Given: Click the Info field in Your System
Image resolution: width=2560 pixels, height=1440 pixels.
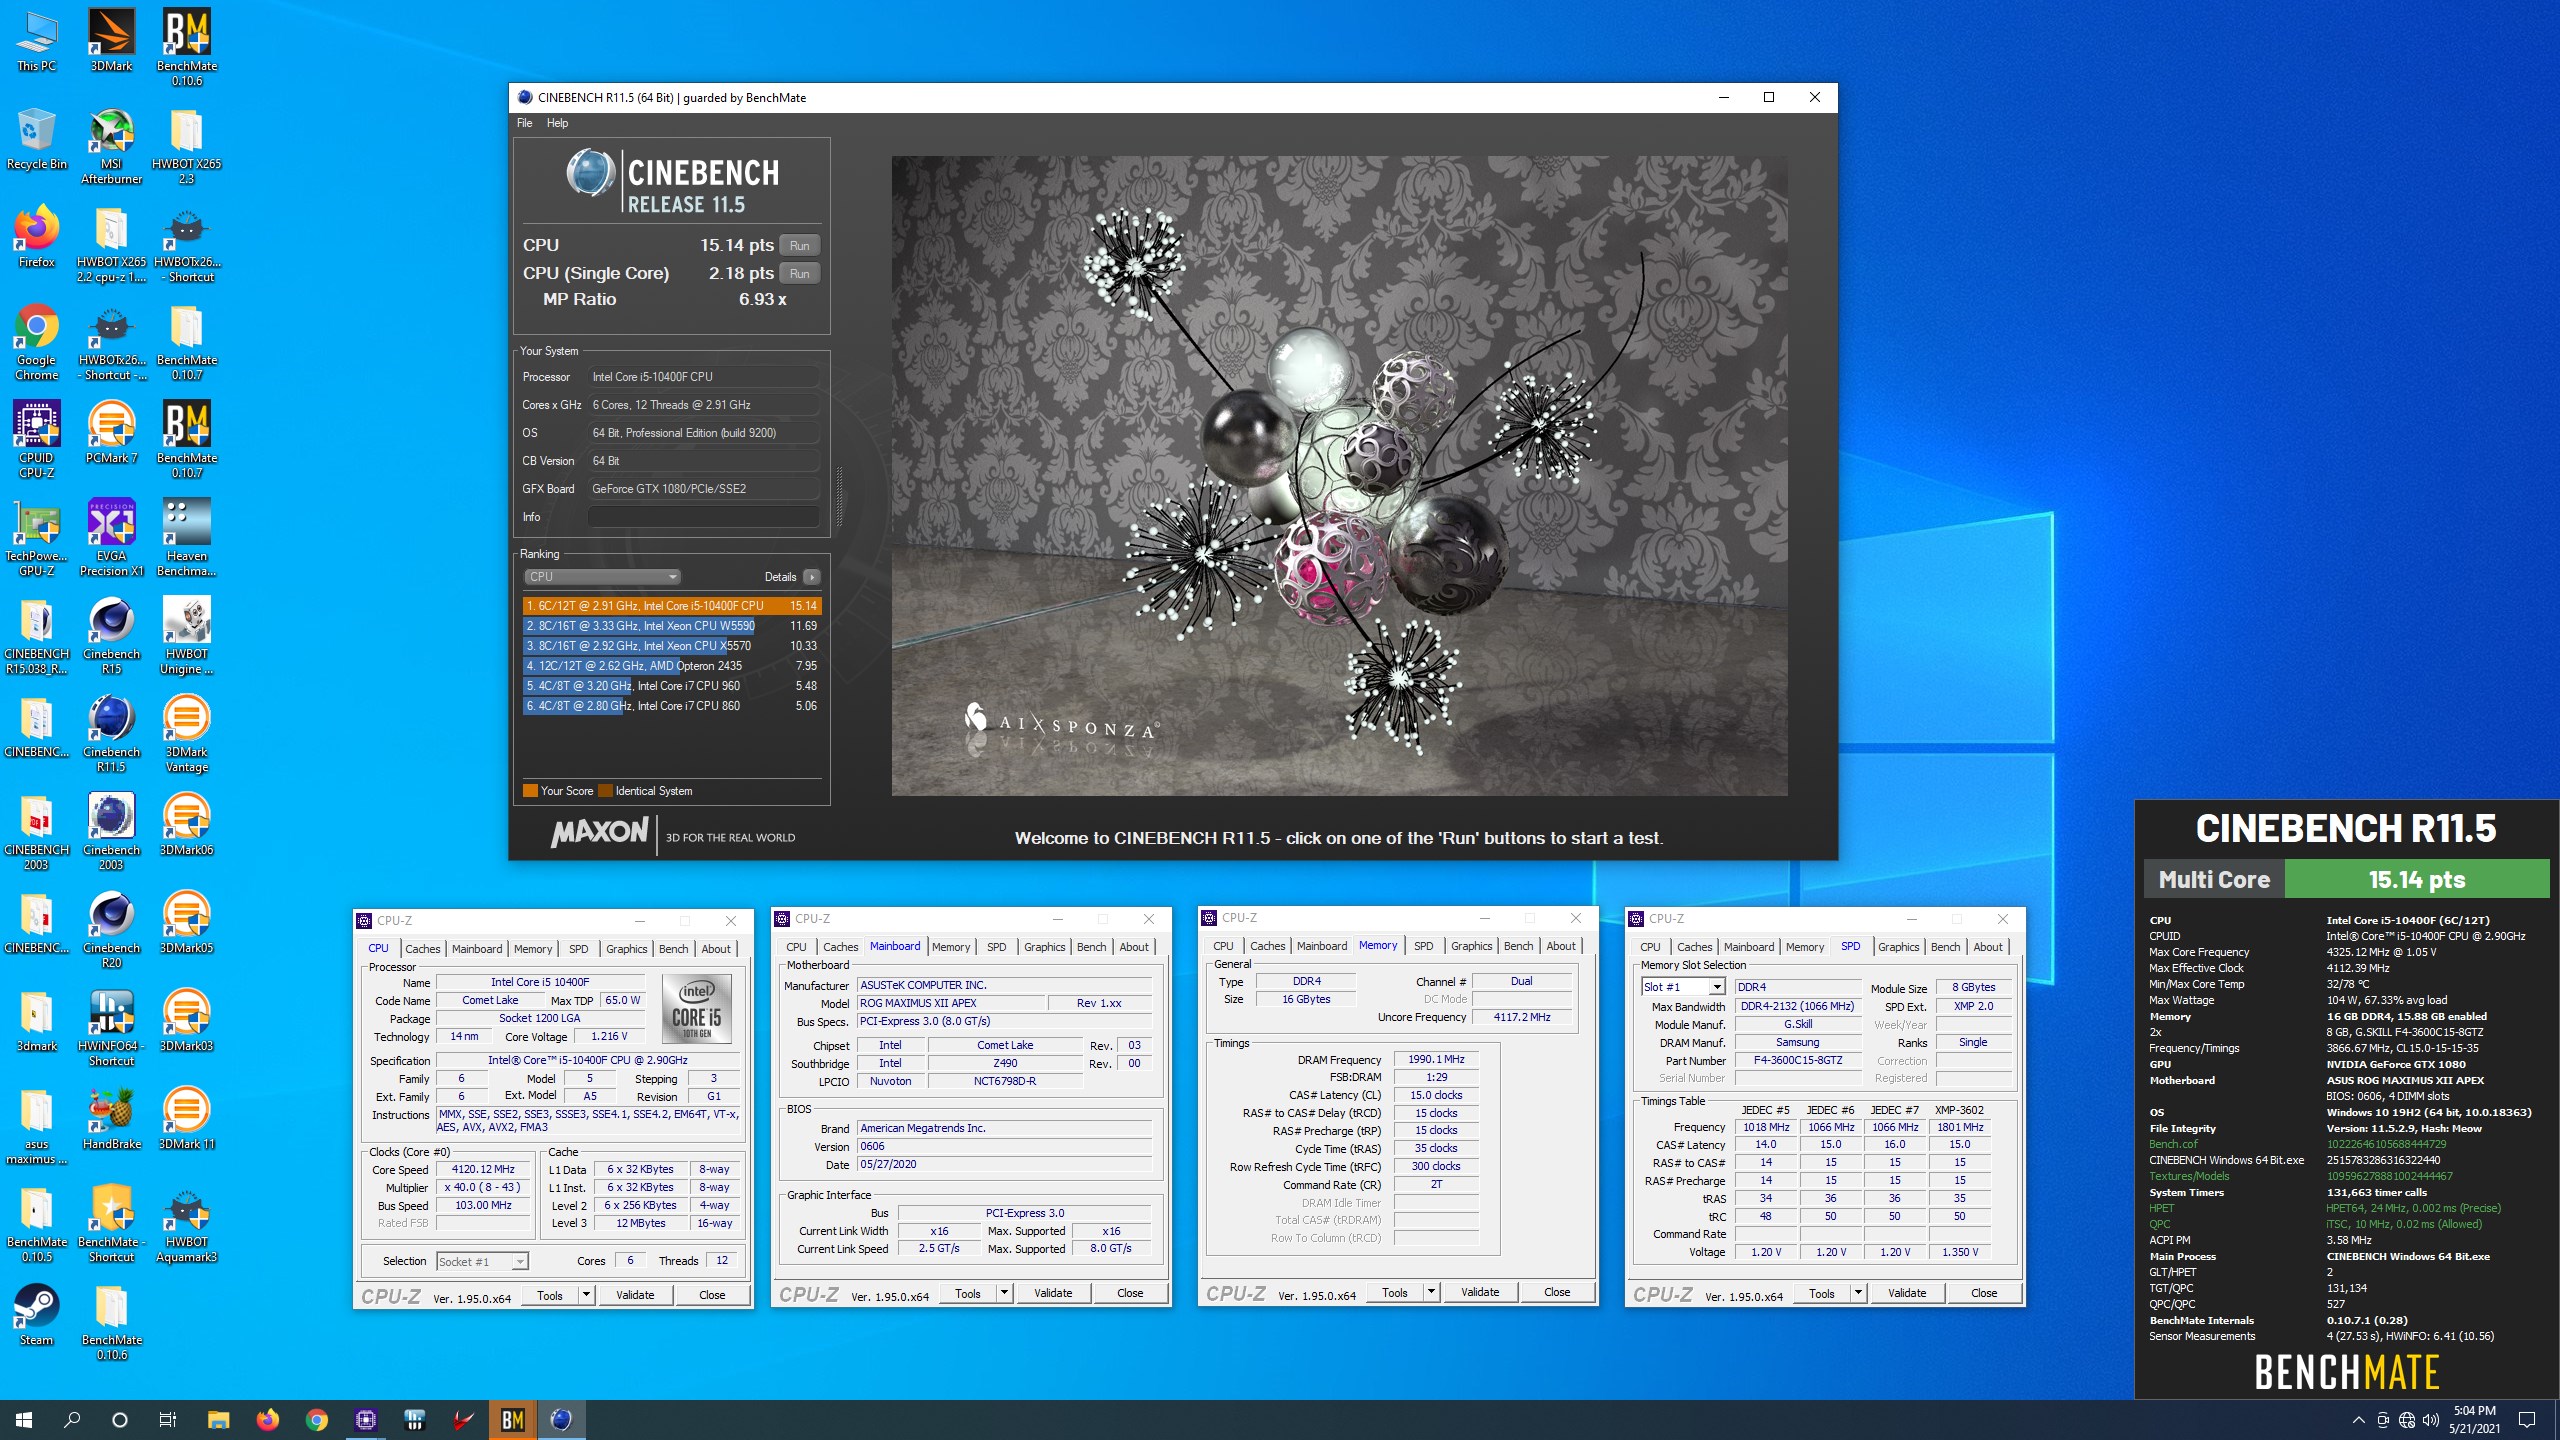Looking at the screenshot, I should [x=704, y=517].
